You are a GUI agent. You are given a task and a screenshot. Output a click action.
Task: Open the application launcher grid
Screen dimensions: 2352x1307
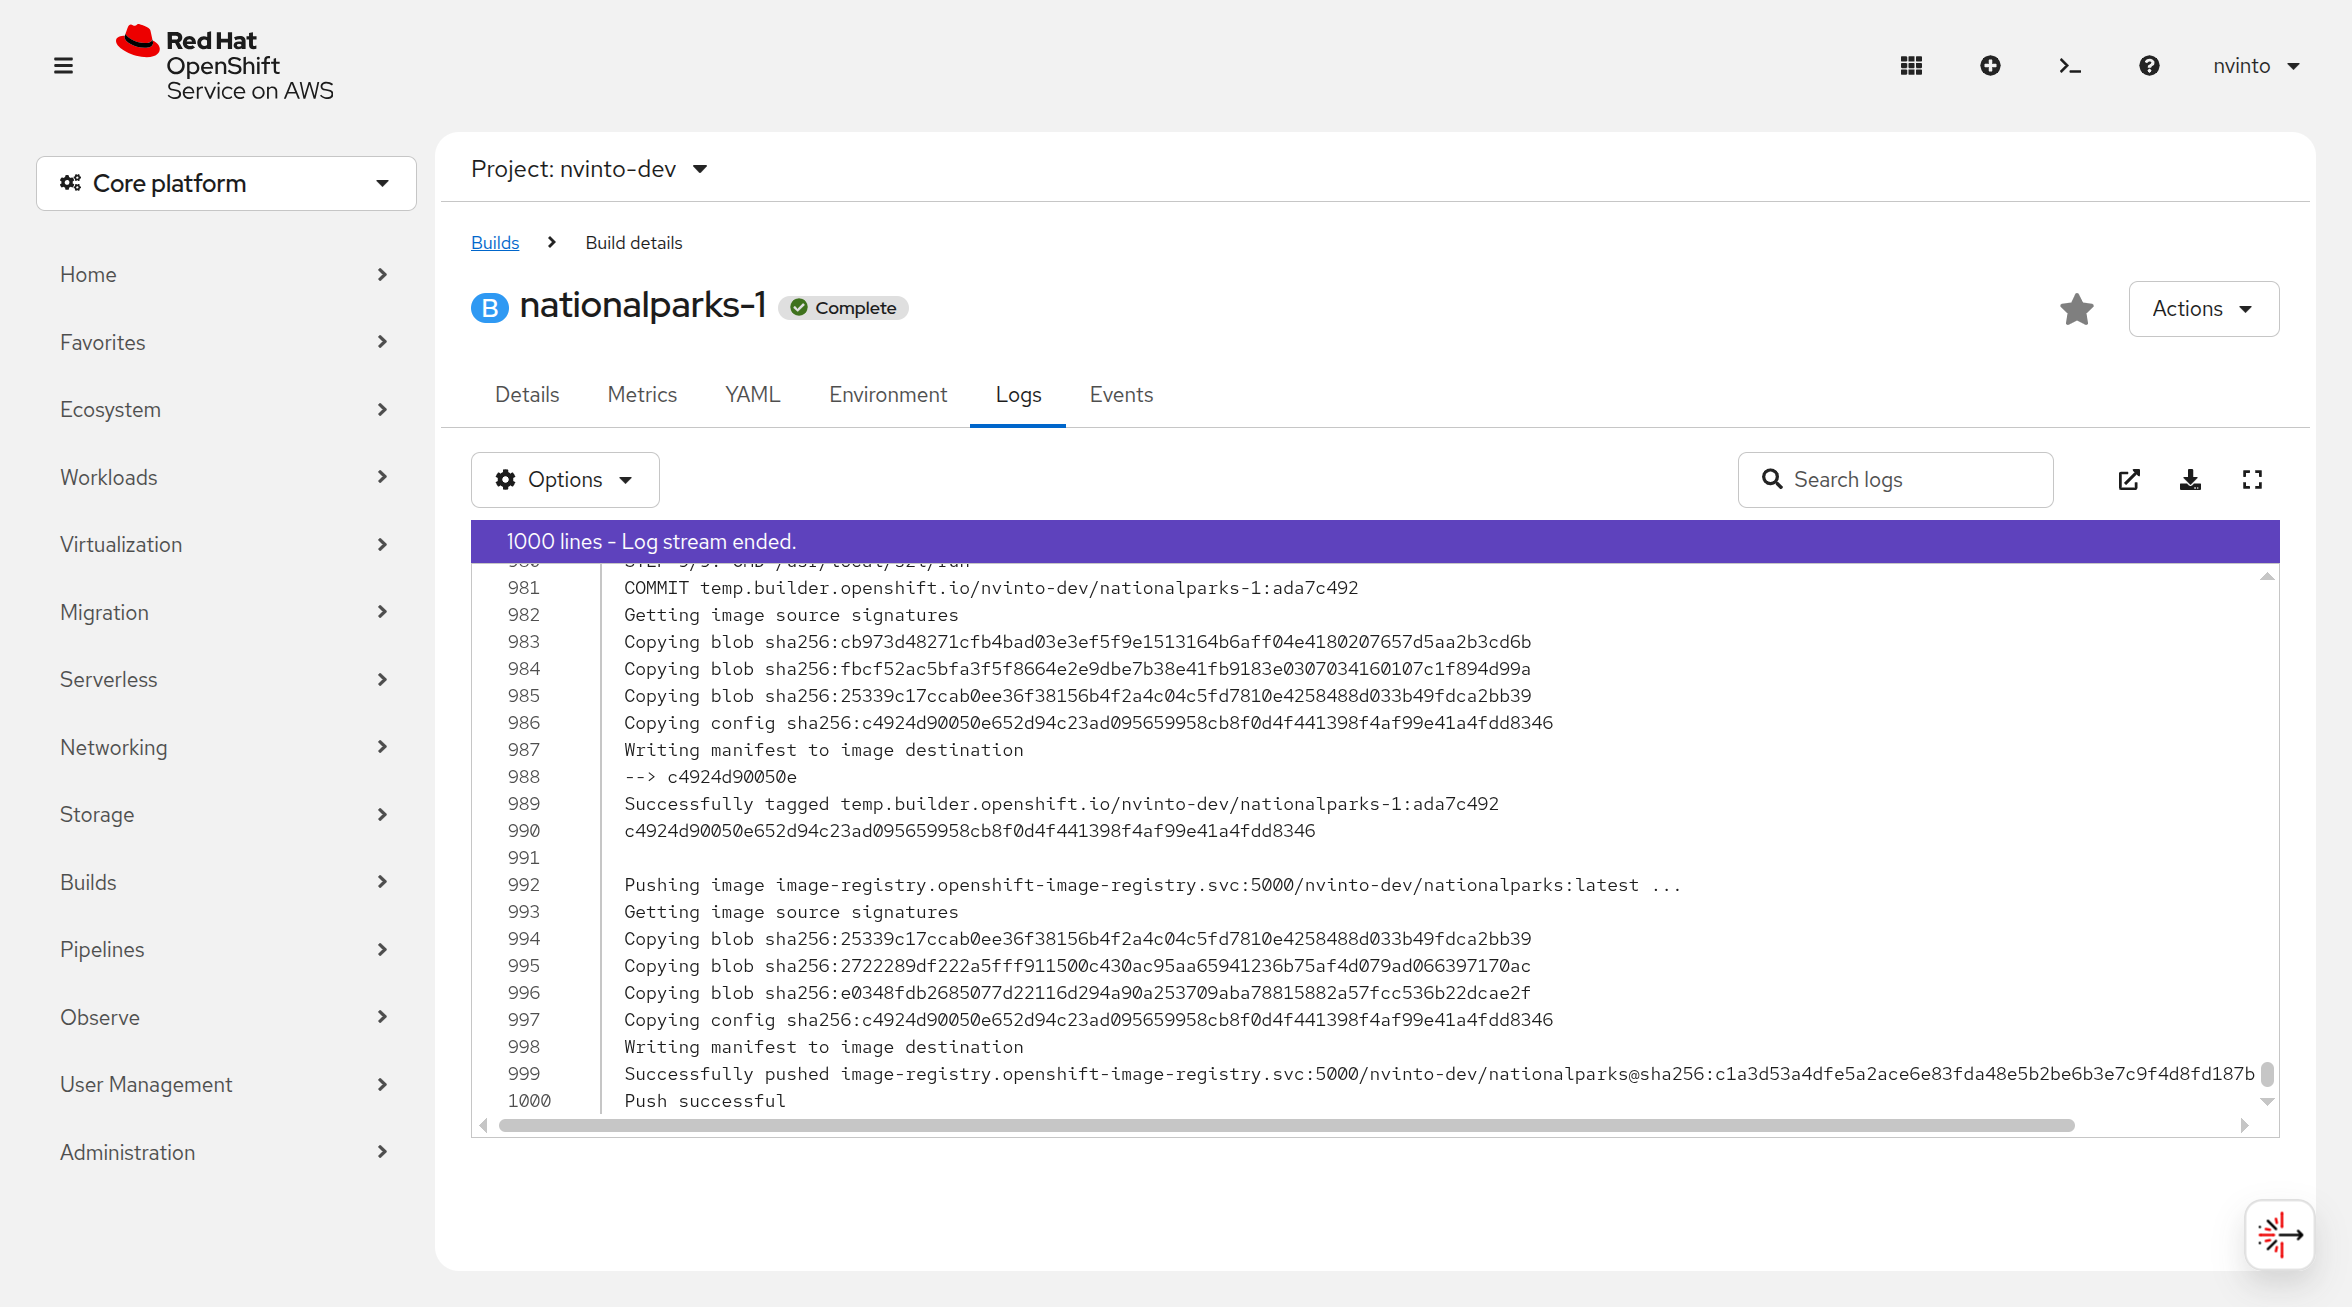pyautogui.click(x=1911, y=66)
